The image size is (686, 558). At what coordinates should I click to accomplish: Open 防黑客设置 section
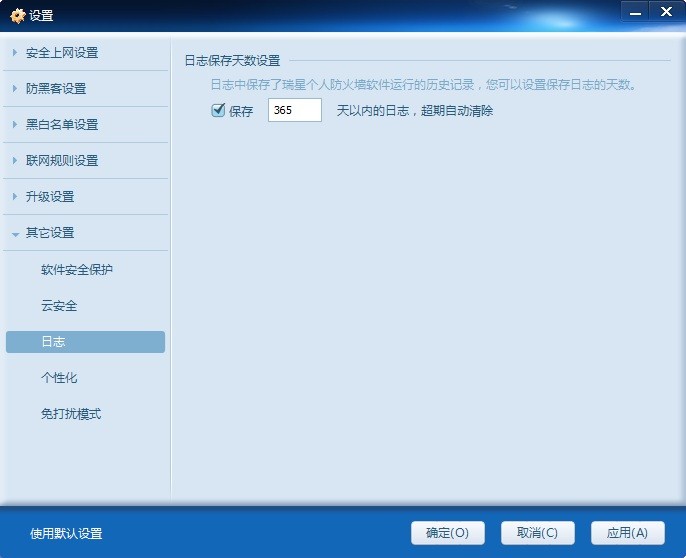click(56, 89)
